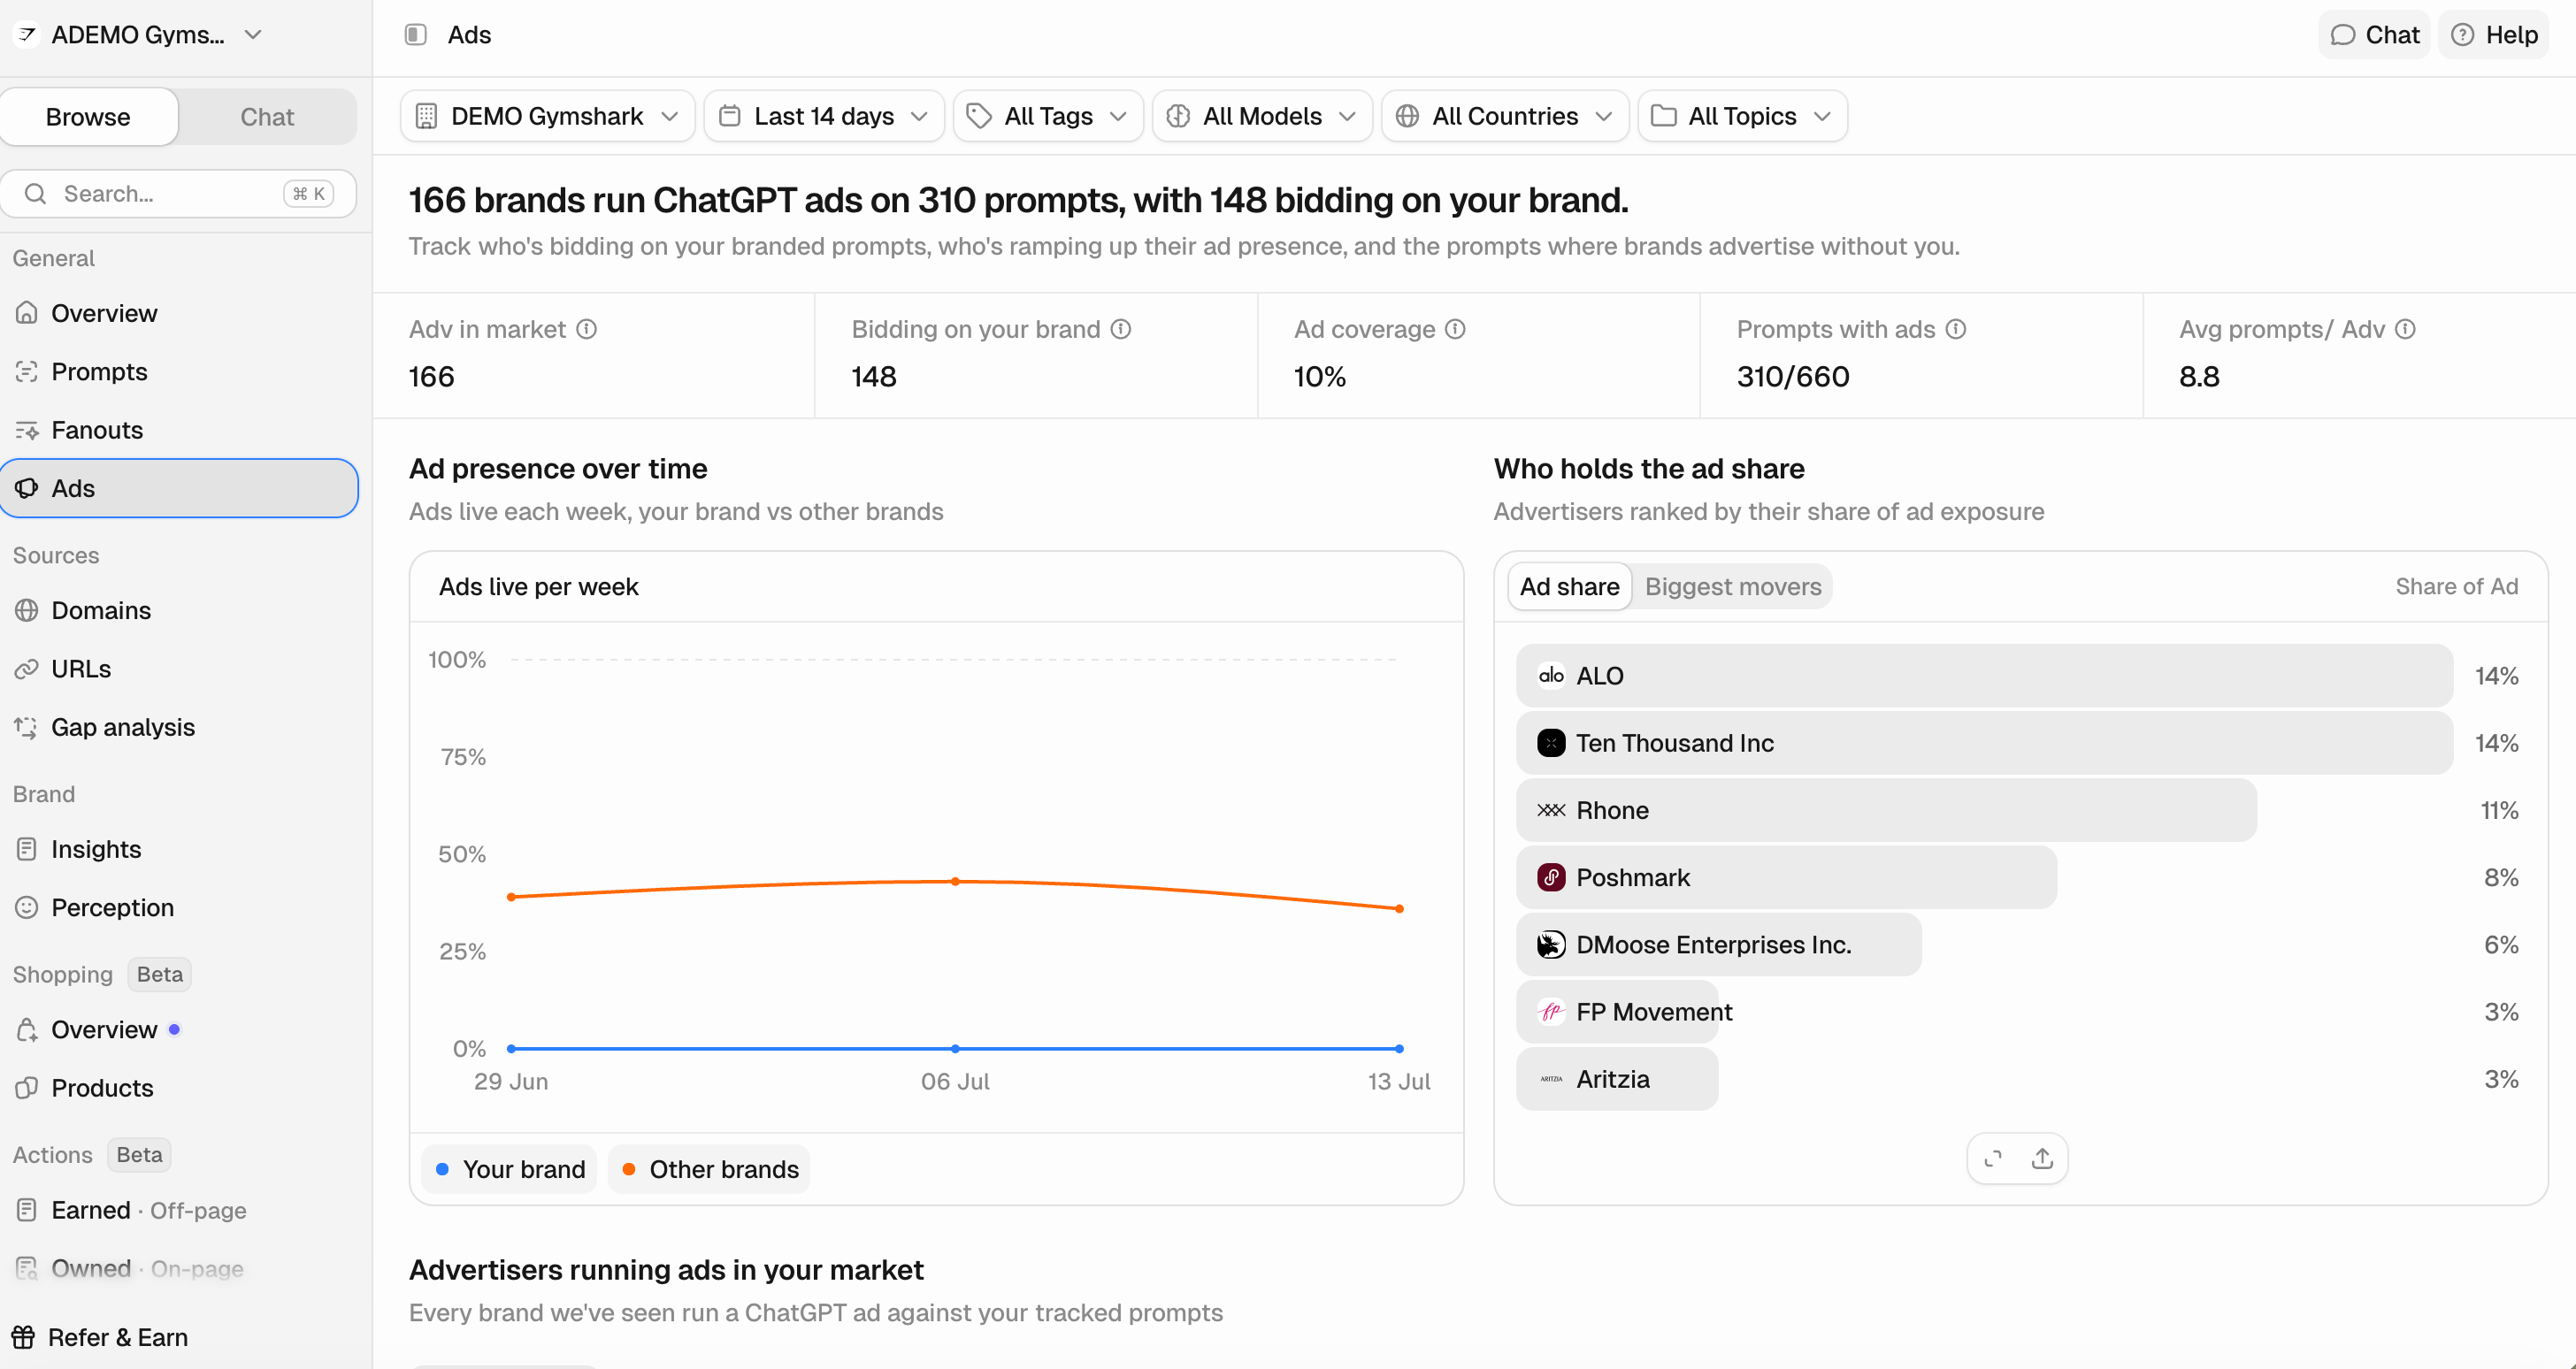Click the Help button in top bar

click(x=2494, y=35)
